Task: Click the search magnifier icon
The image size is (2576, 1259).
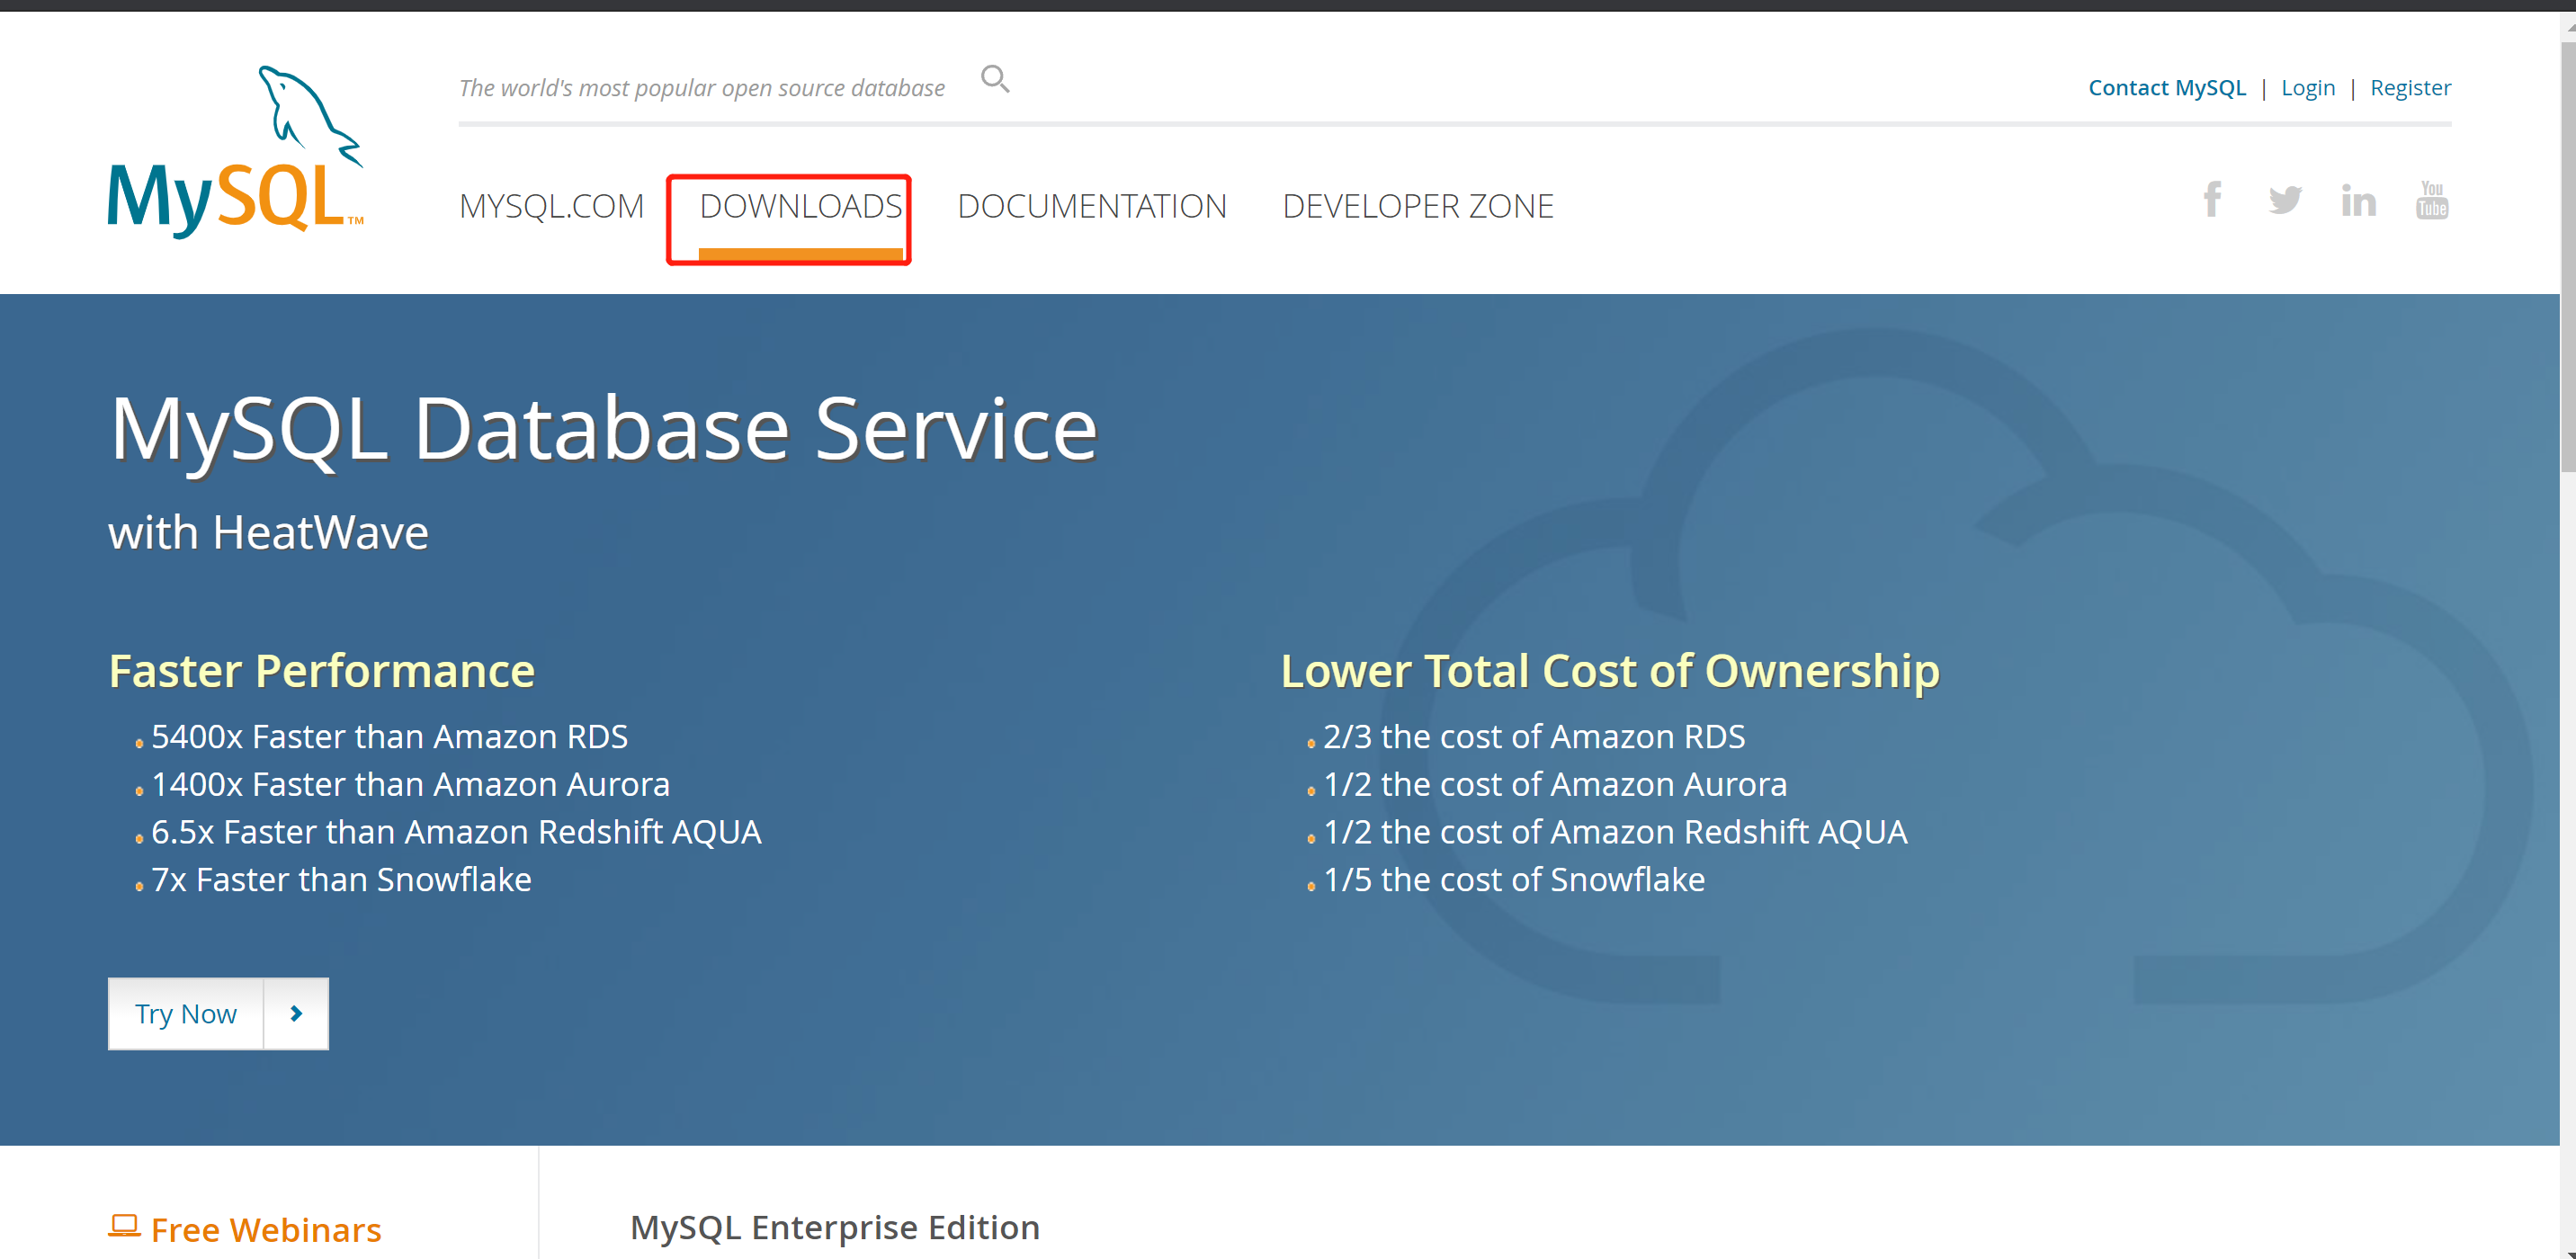Action: click(994, 79)
